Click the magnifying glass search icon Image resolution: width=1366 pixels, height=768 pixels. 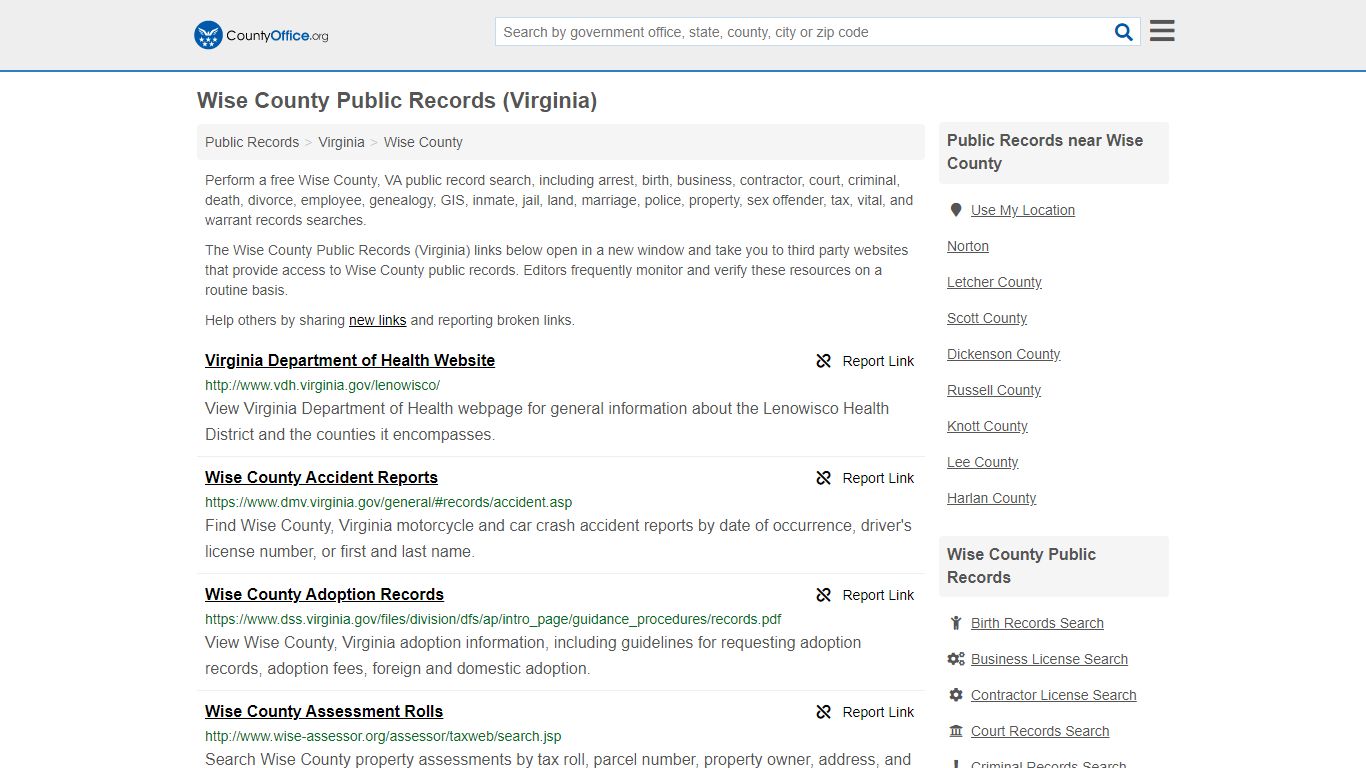click(x=1124, y=32)
